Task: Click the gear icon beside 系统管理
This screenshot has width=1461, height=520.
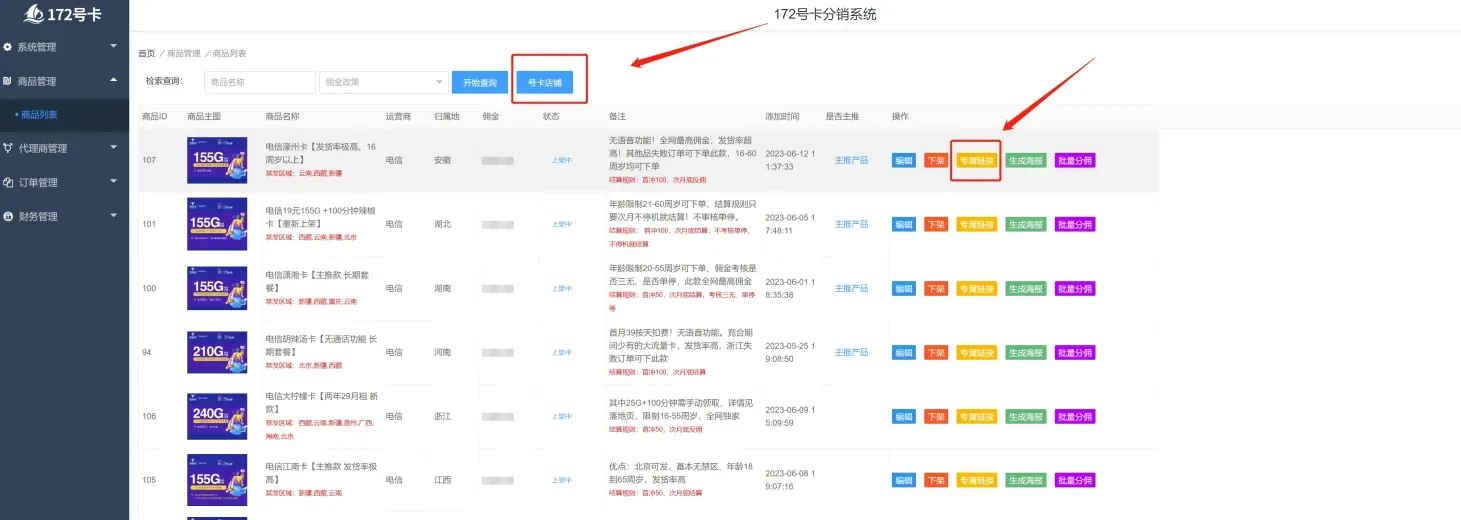Action: click(8, 47)
